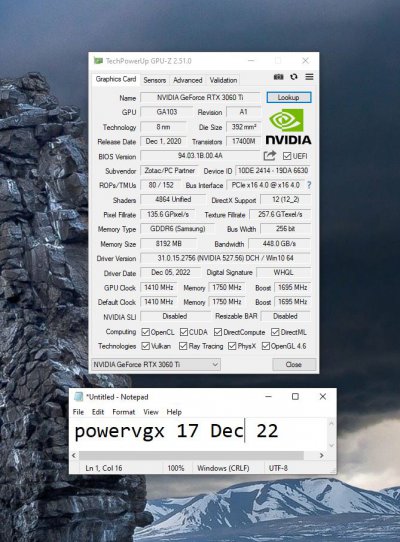The image size is (400, 542).
Task: Click the Bandwidth 448.0 GB/s field
Action: coord(279,244)
